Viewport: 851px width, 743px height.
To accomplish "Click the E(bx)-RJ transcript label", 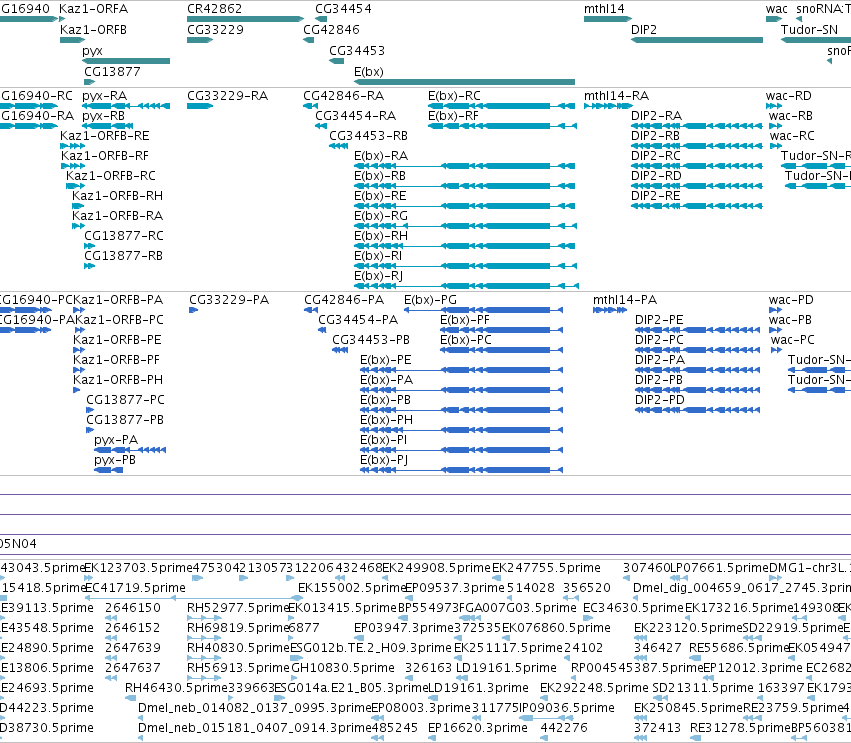I will 378,276.
